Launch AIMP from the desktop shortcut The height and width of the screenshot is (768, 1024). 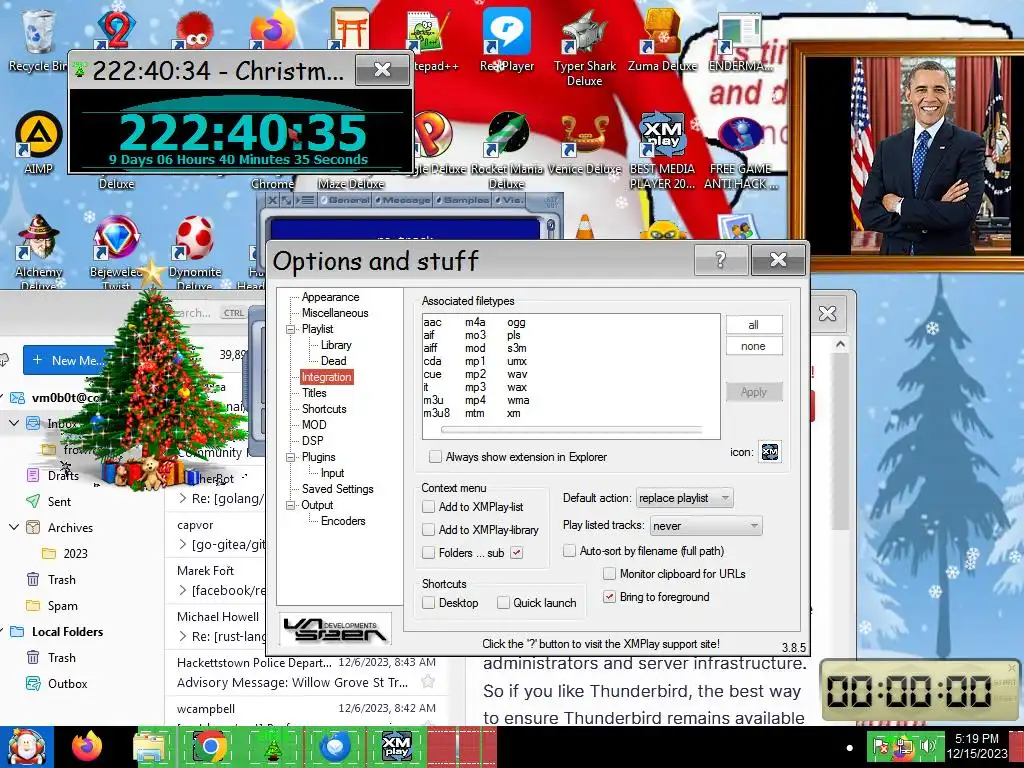(38, 142)
